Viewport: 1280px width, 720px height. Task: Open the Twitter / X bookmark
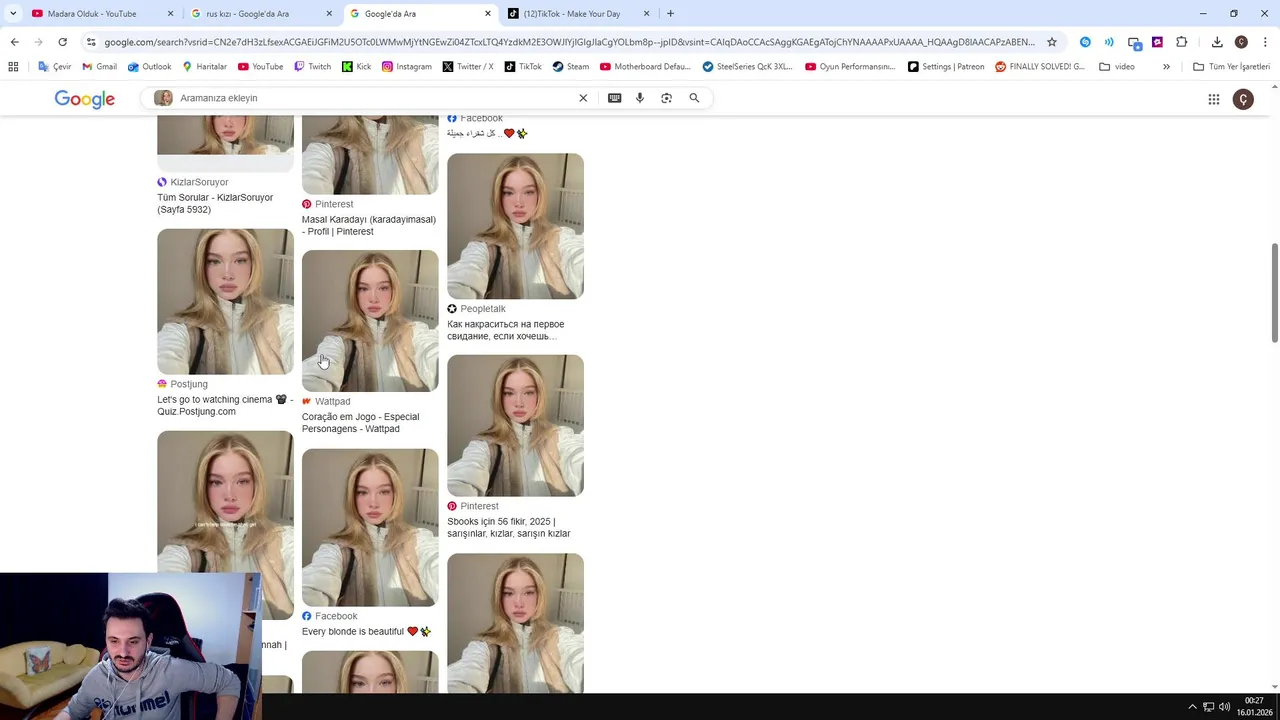tap(467, 67)
